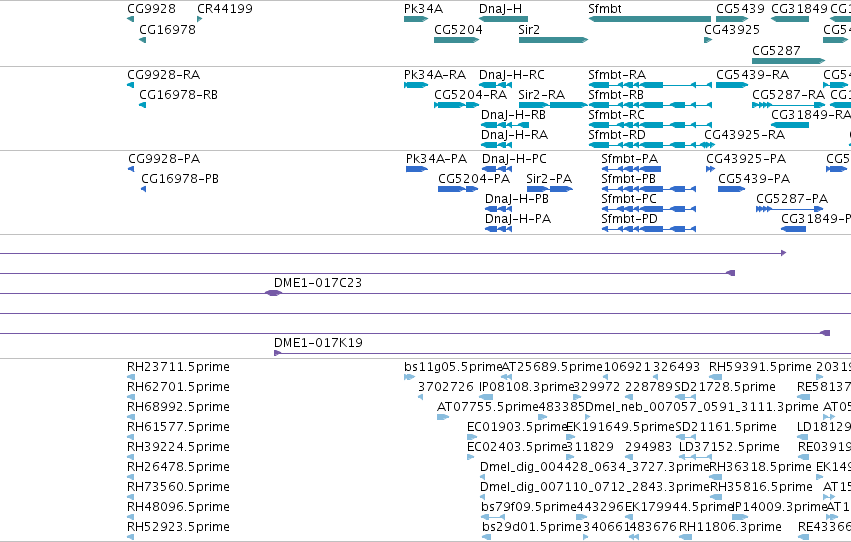
Task: Click the CG9928 gene arrowhead
Action: click(130, 19)
